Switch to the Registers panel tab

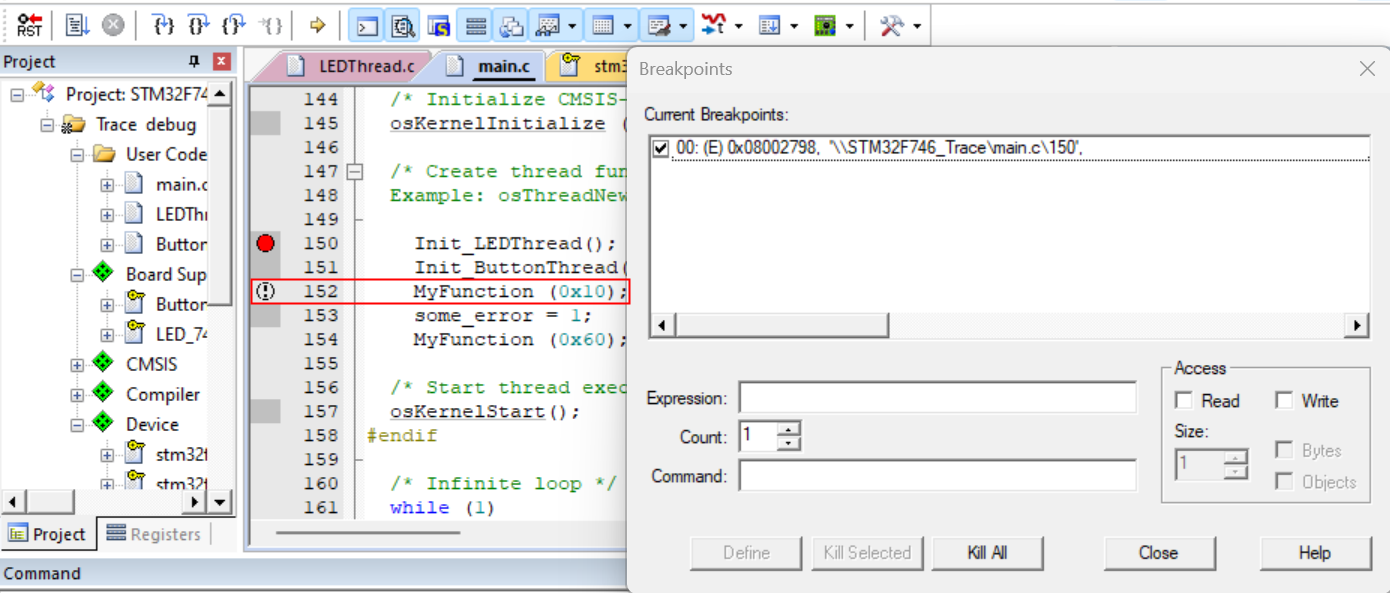(x=154, y=534)
